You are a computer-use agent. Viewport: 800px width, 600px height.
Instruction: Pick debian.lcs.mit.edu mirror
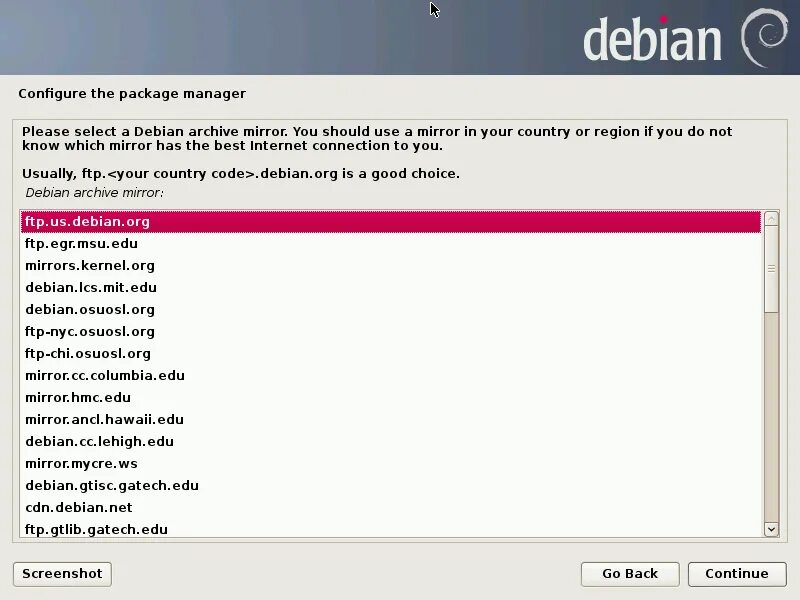(x=391, y=288)
